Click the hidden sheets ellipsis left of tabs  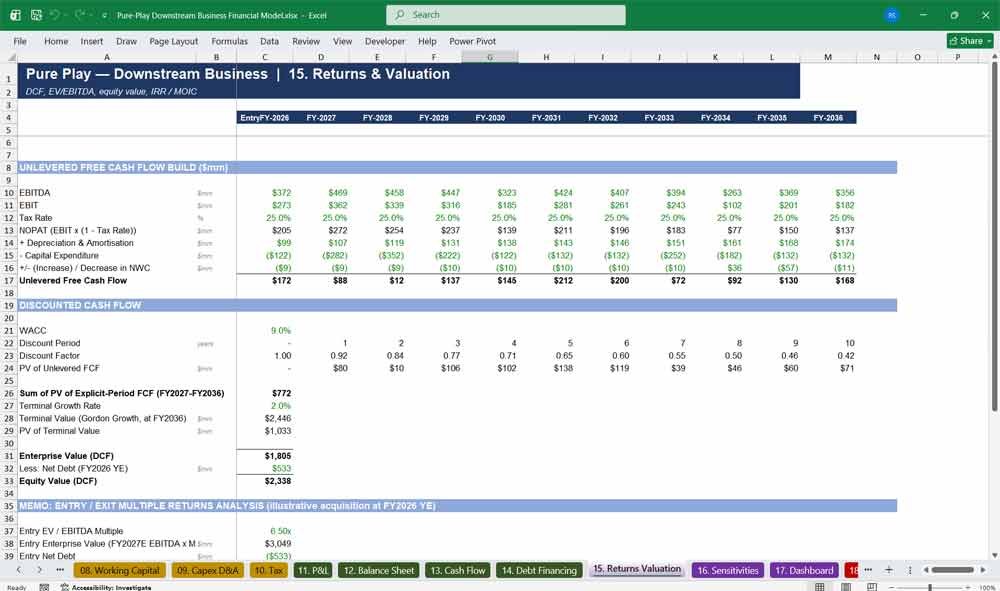pyautogui.click(x=60, y=570)
